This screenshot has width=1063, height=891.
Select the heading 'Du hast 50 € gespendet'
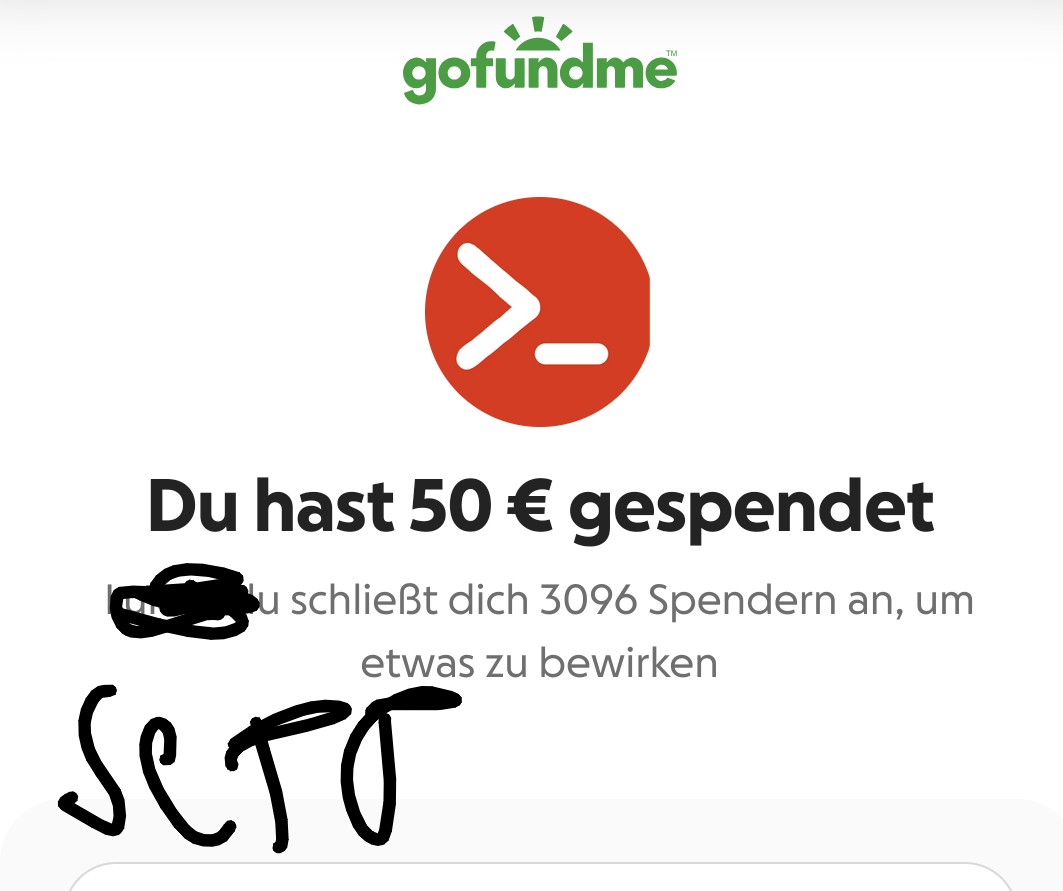tap(541, 508)
